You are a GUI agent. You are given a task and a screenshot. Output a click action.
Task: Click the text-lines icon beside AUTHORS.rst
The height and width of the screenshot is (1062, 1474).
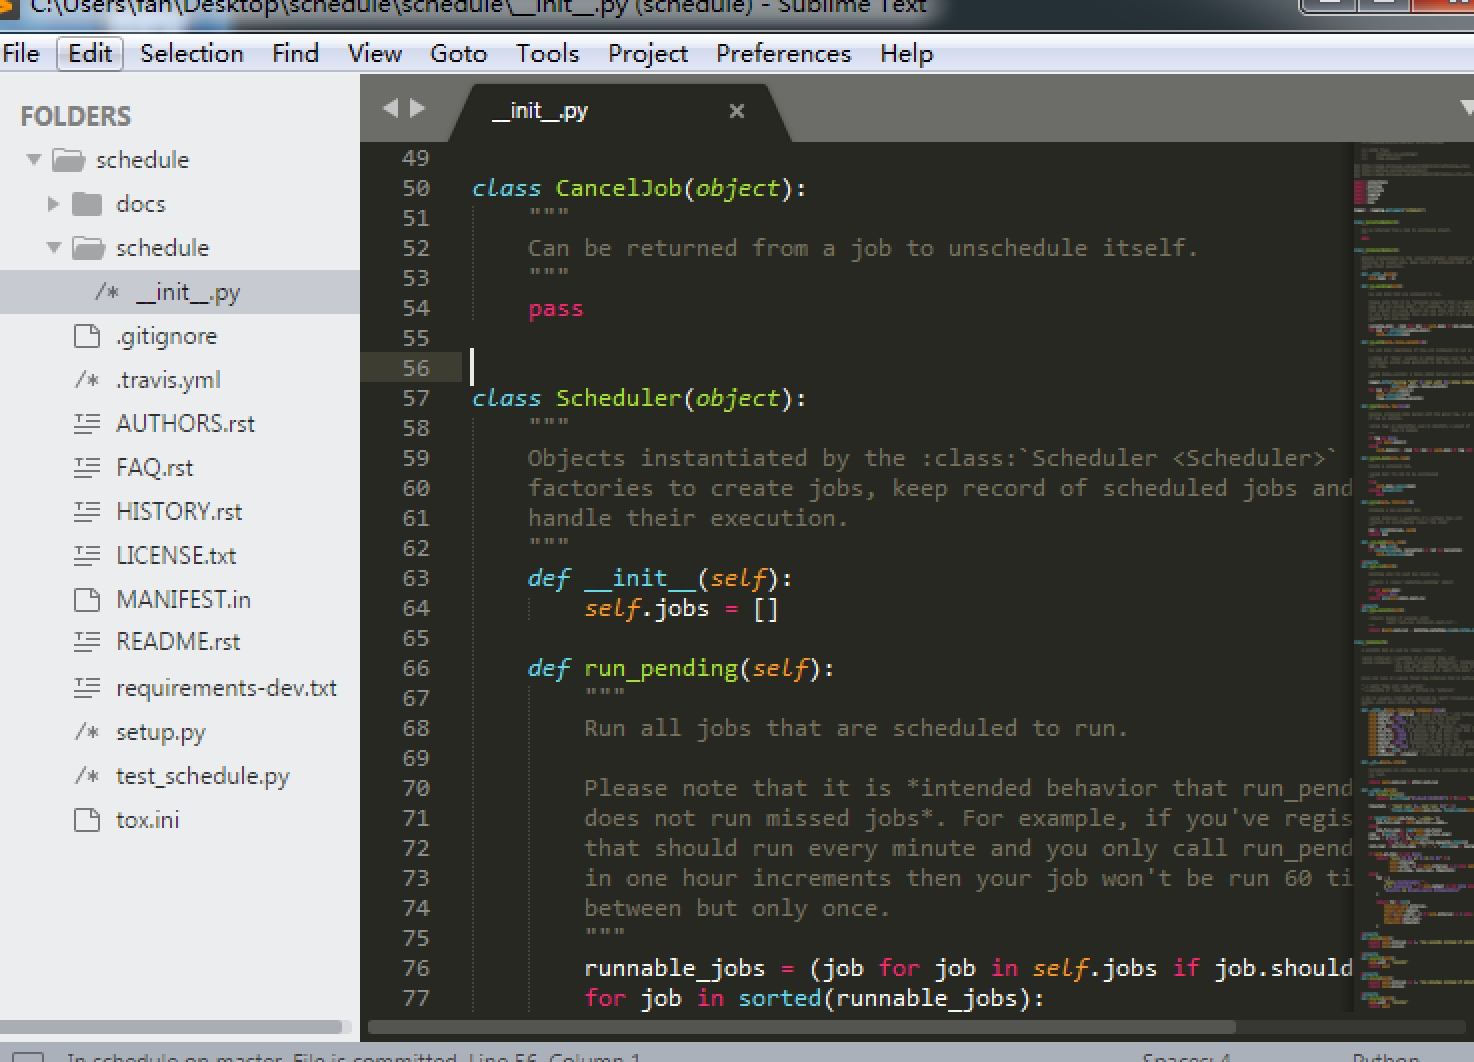[88, 424]
